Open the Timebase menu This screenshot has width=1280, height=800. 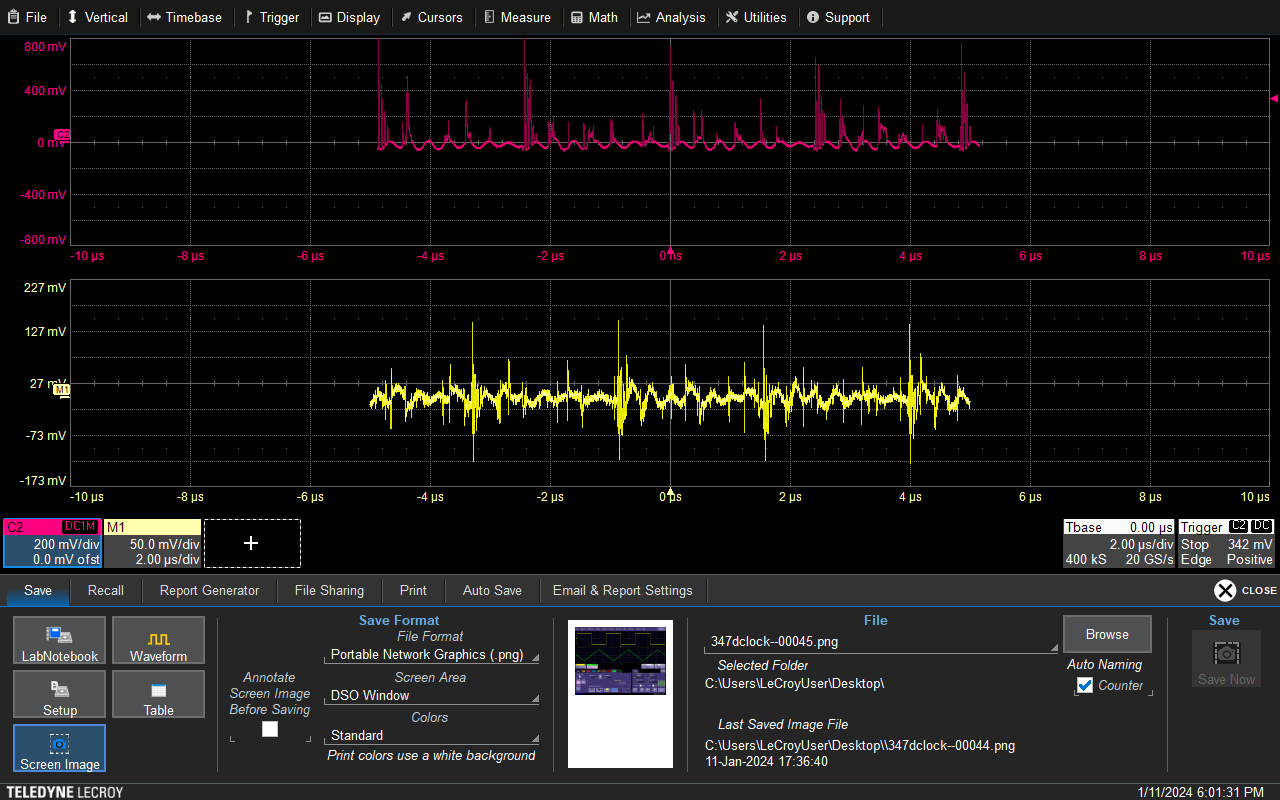[x=184, y=17]
